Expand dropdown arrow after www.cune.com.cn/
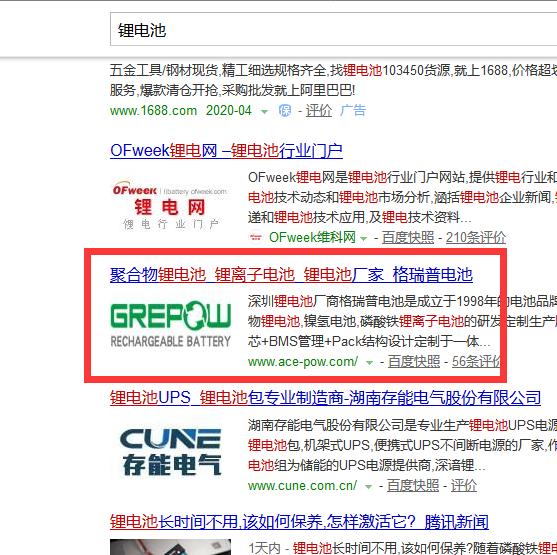Screen dimensions: 557x555 [368, 486]
